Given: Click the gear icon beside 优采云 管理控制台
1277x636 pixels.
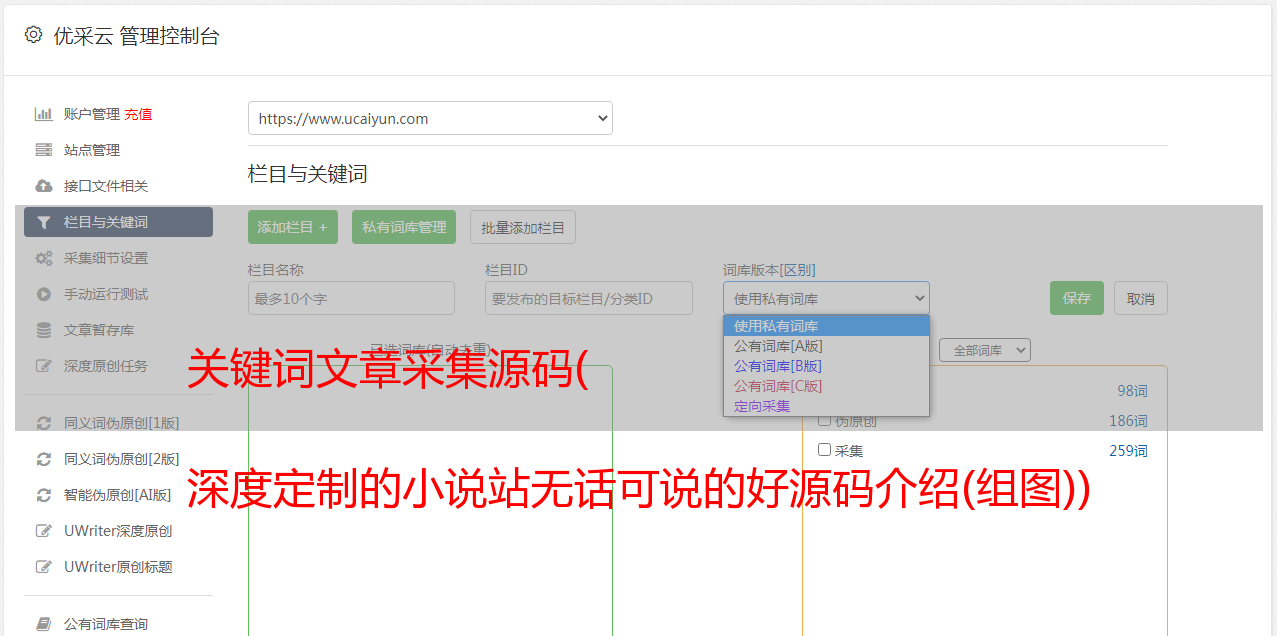Looking at the screenshot, I should click(33, 35).
